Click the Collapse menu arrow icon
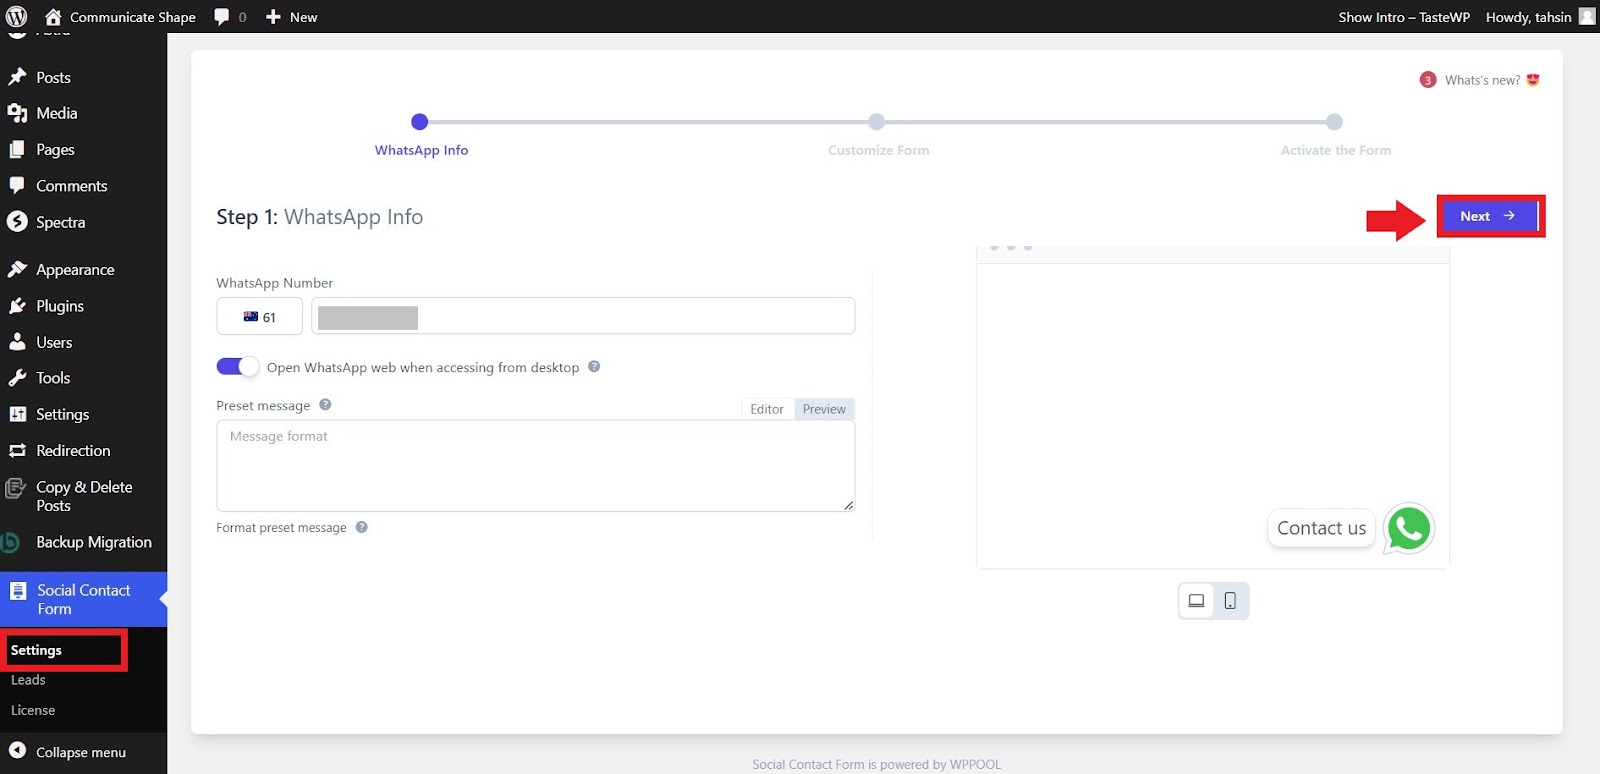Viewport: 1600px width, 774px height. coord(17,751)
